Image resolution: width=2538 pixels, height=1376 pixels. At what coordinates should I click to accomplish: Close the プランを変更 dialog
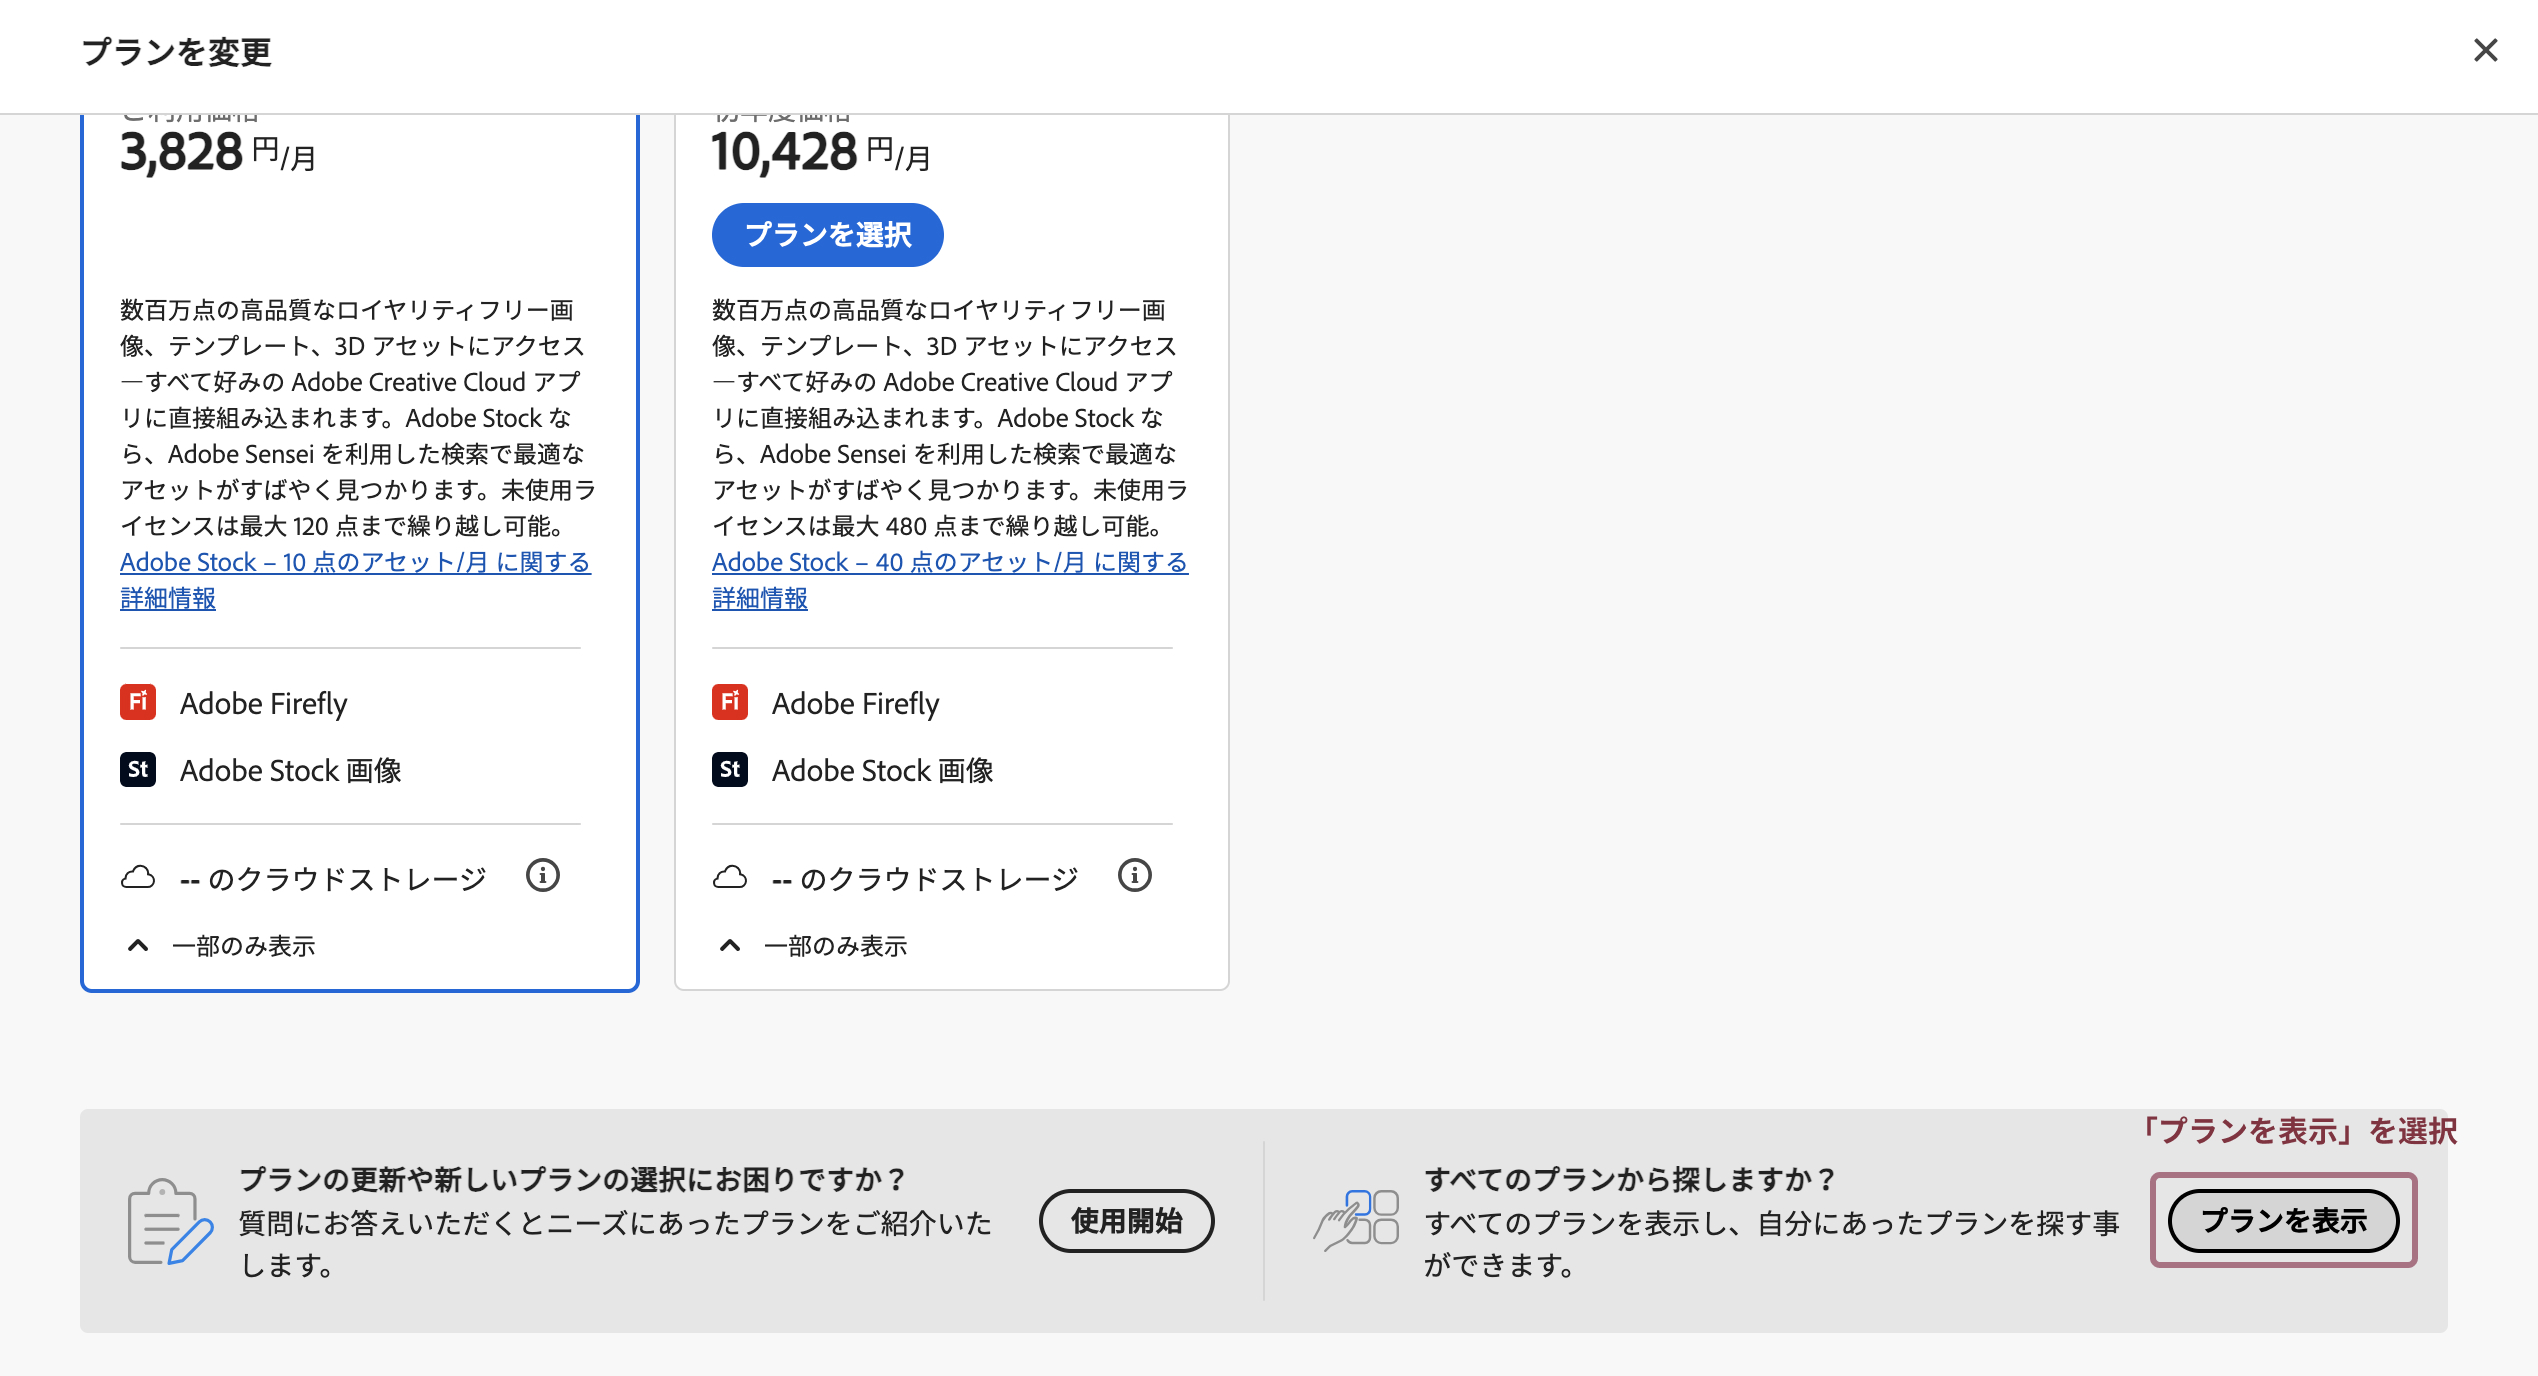(2485, 50)
